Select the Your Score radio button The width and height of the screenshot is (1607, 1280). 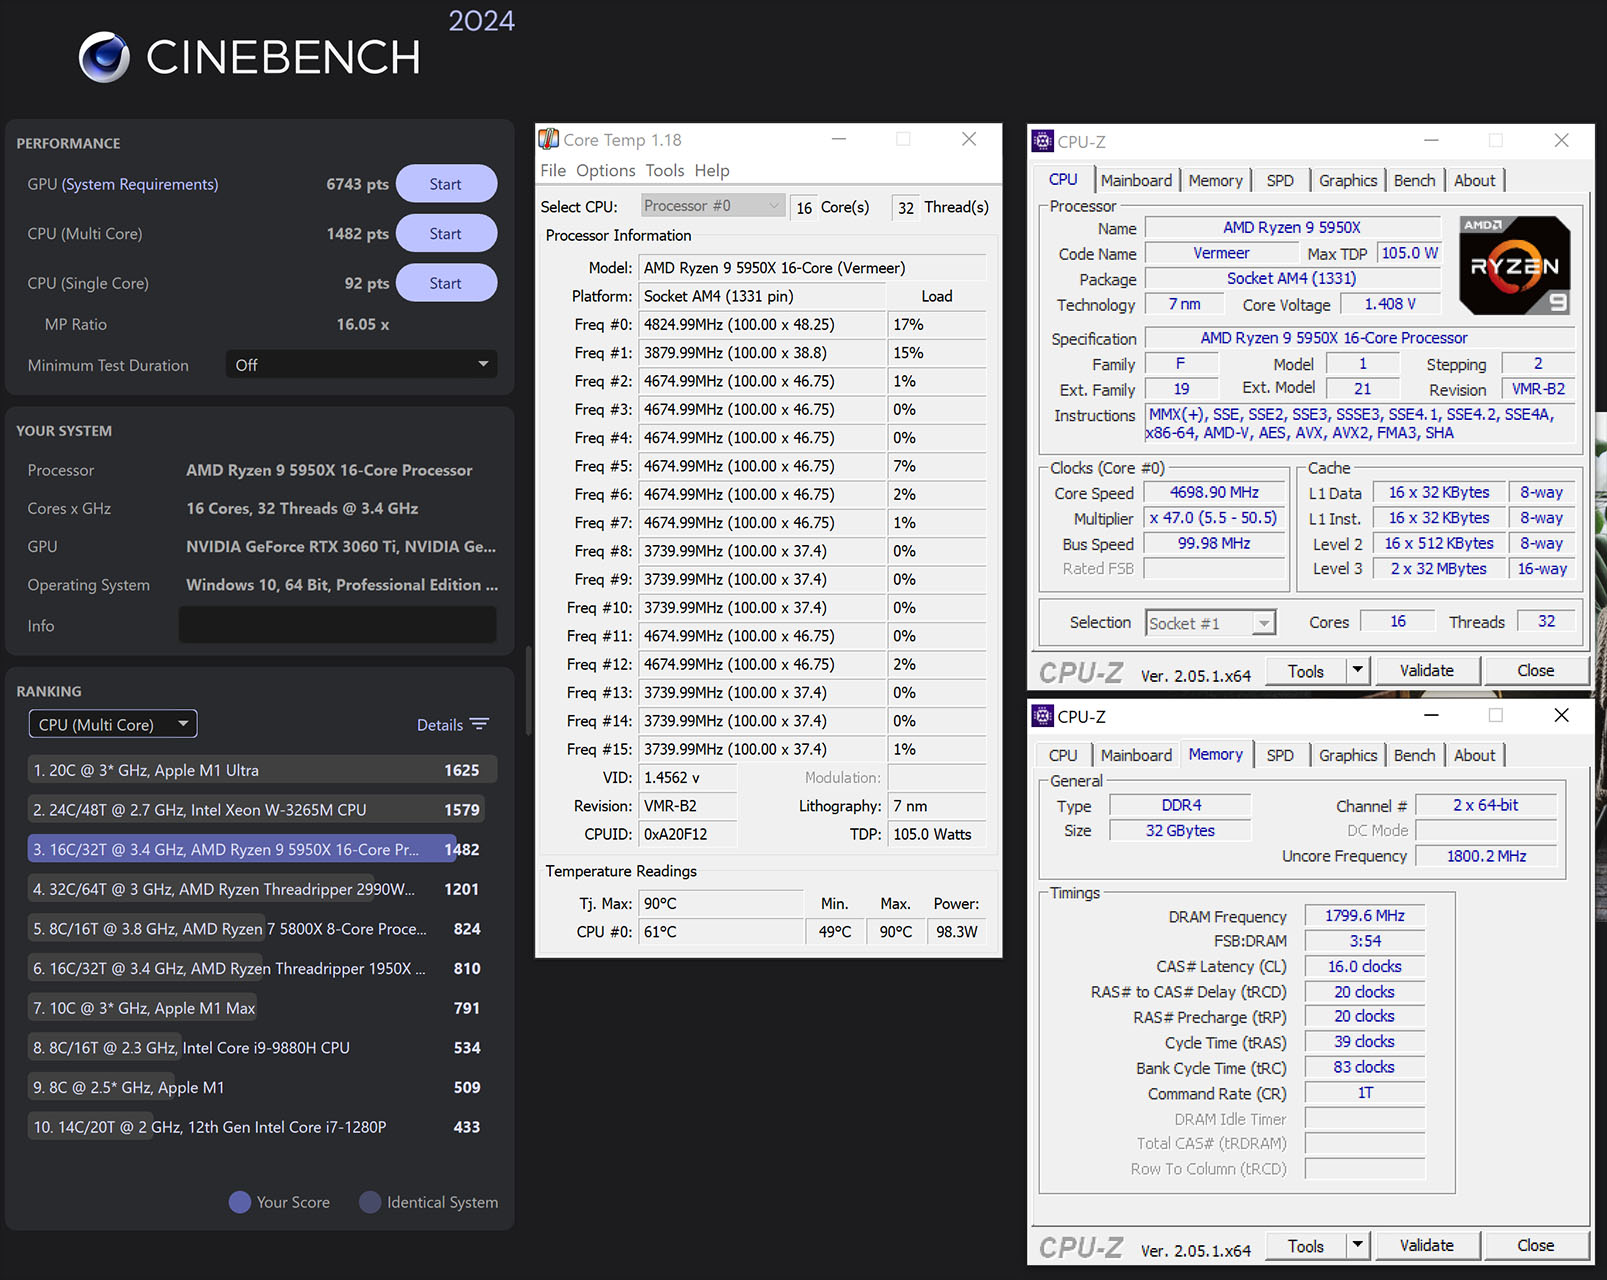point(240,1202)
